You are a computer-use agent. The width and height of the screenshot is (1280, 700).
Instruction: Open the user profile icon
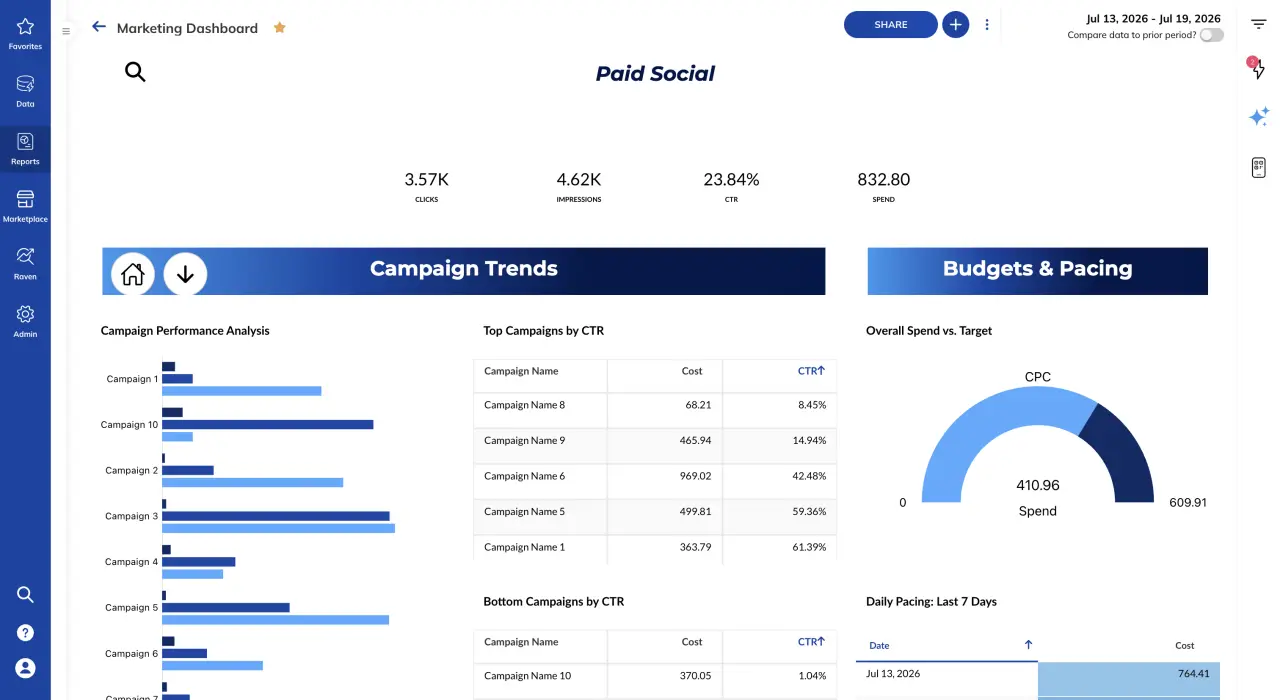(25, 667)
